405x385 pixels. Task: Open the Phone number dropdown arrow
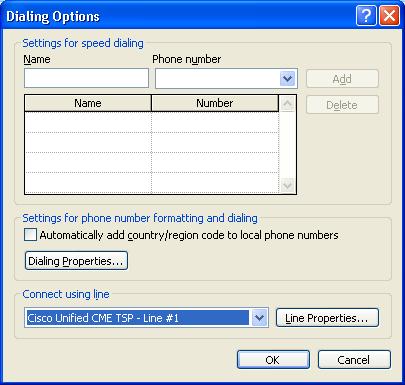[287, 79]
